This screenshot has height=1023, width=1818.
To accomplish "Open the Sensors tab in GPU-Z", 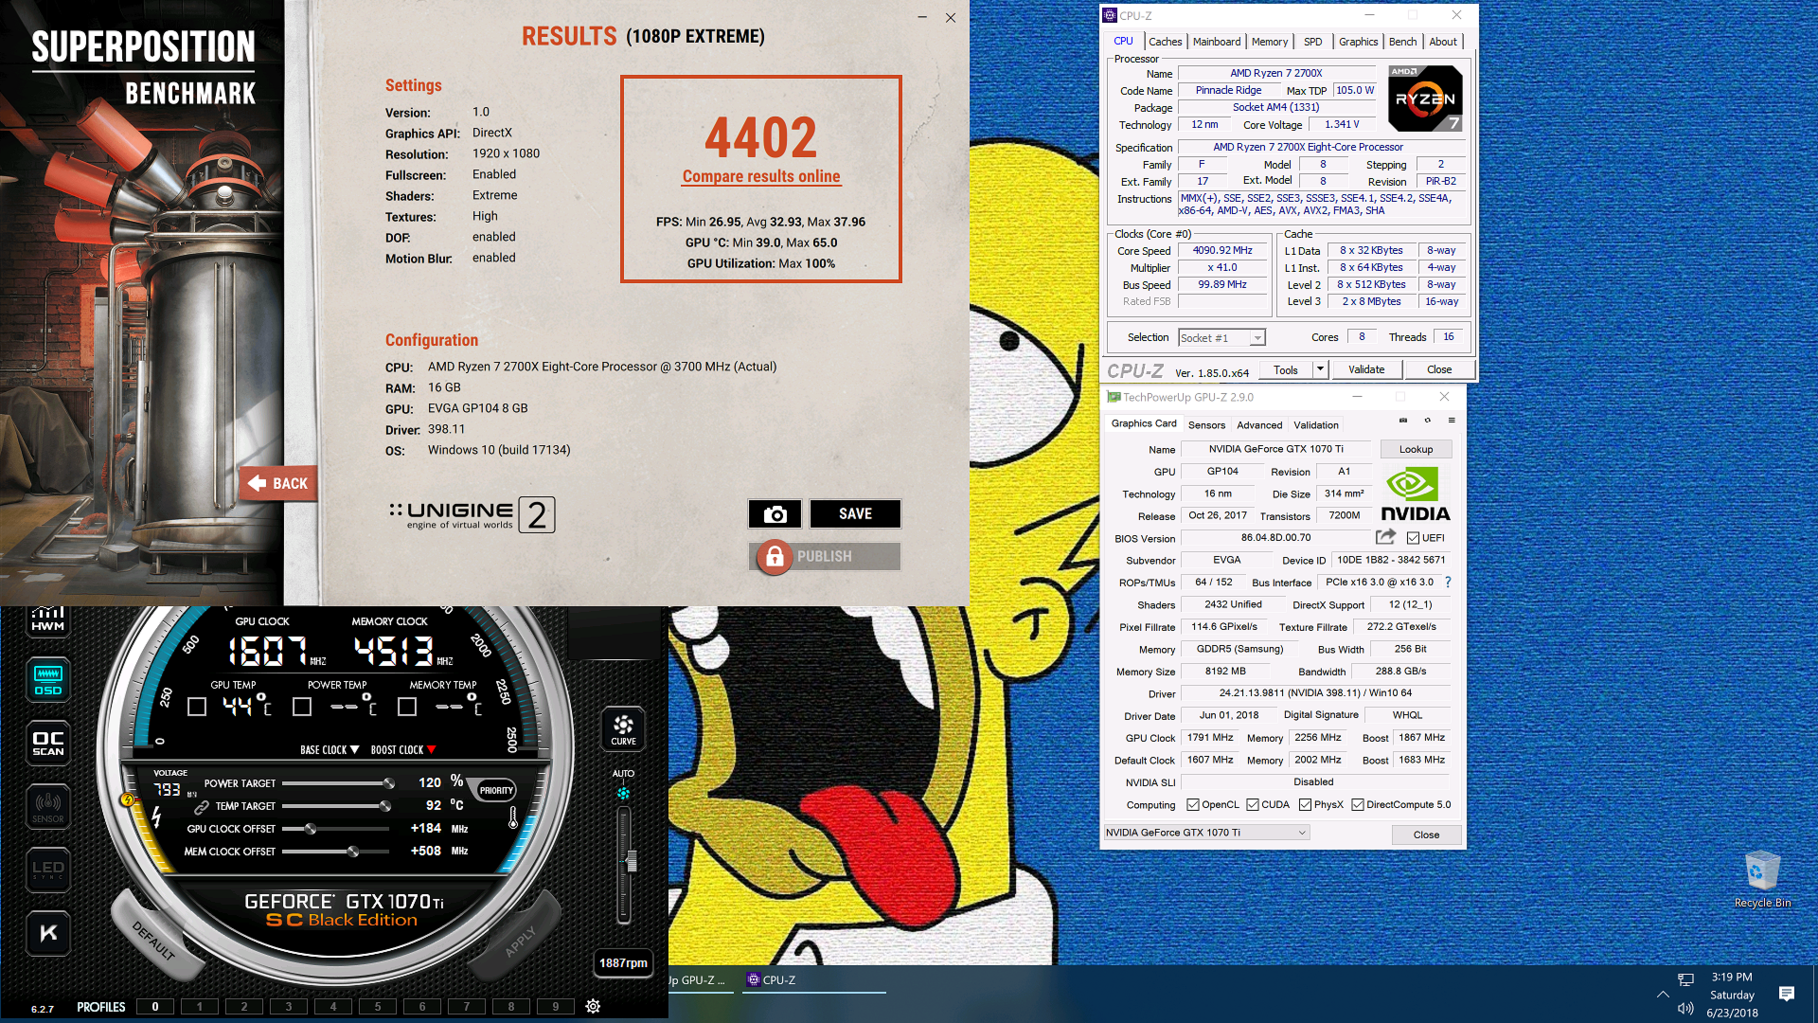I will 1206,425.
